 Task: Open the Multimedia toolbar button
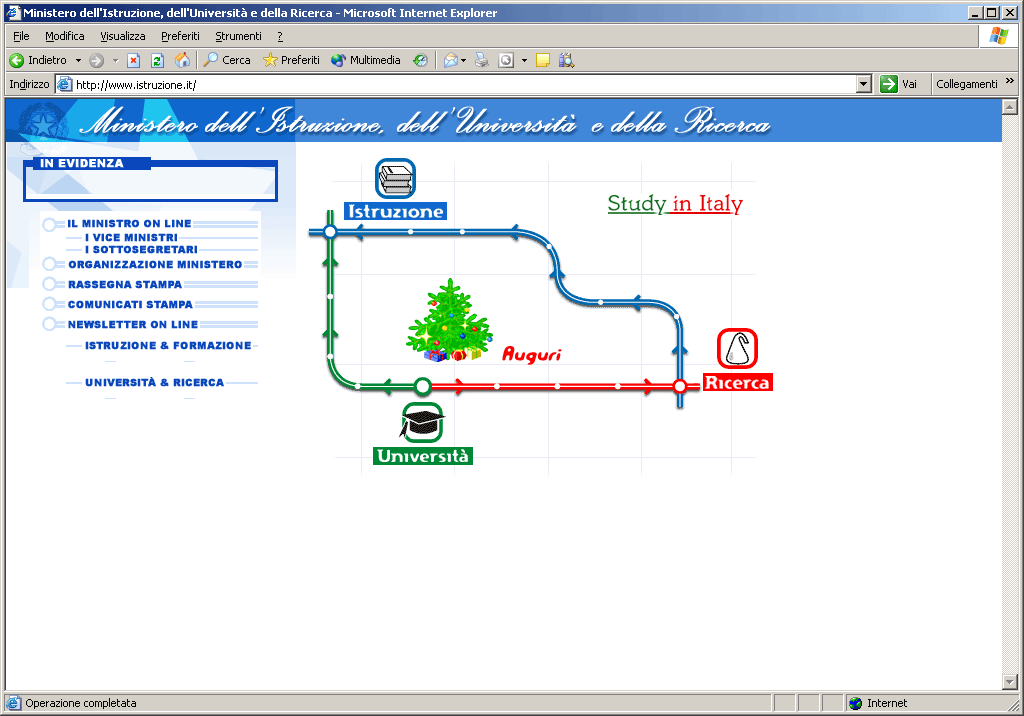[x=366, y=60]
